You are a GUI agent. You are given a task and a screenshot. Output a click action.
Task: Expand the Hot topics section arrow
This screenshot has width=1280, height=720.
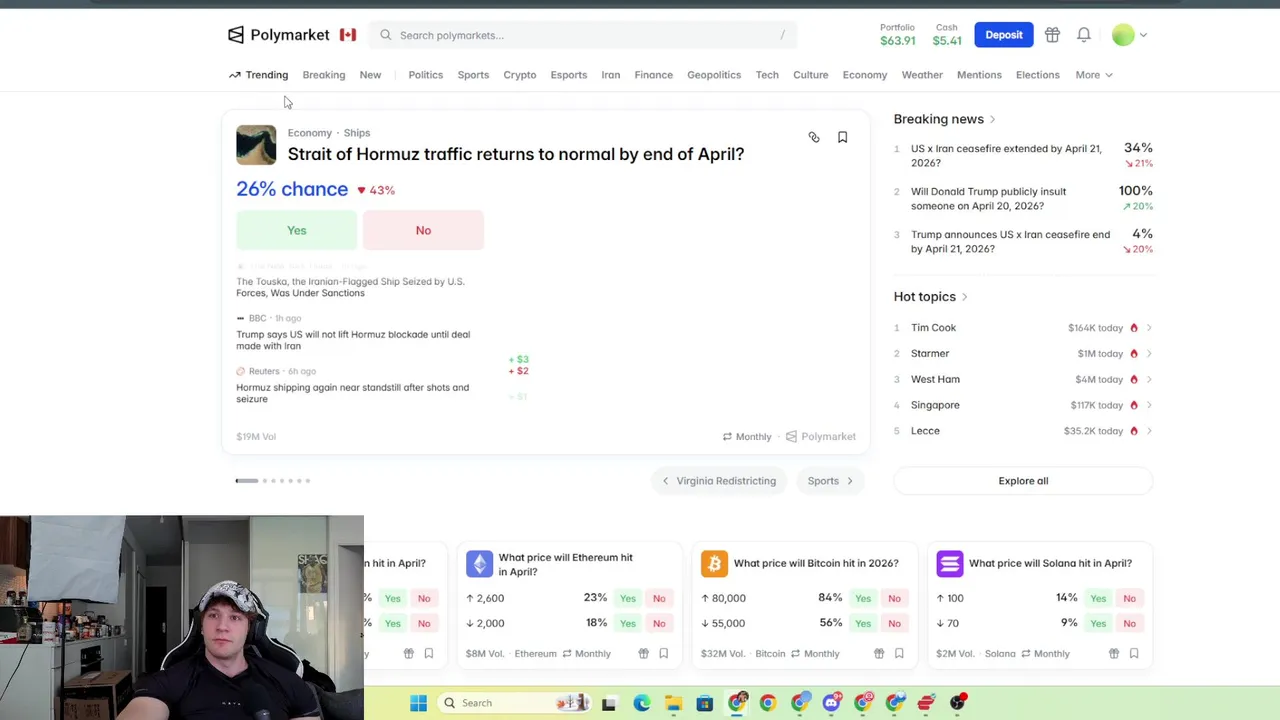coord(964,297)
